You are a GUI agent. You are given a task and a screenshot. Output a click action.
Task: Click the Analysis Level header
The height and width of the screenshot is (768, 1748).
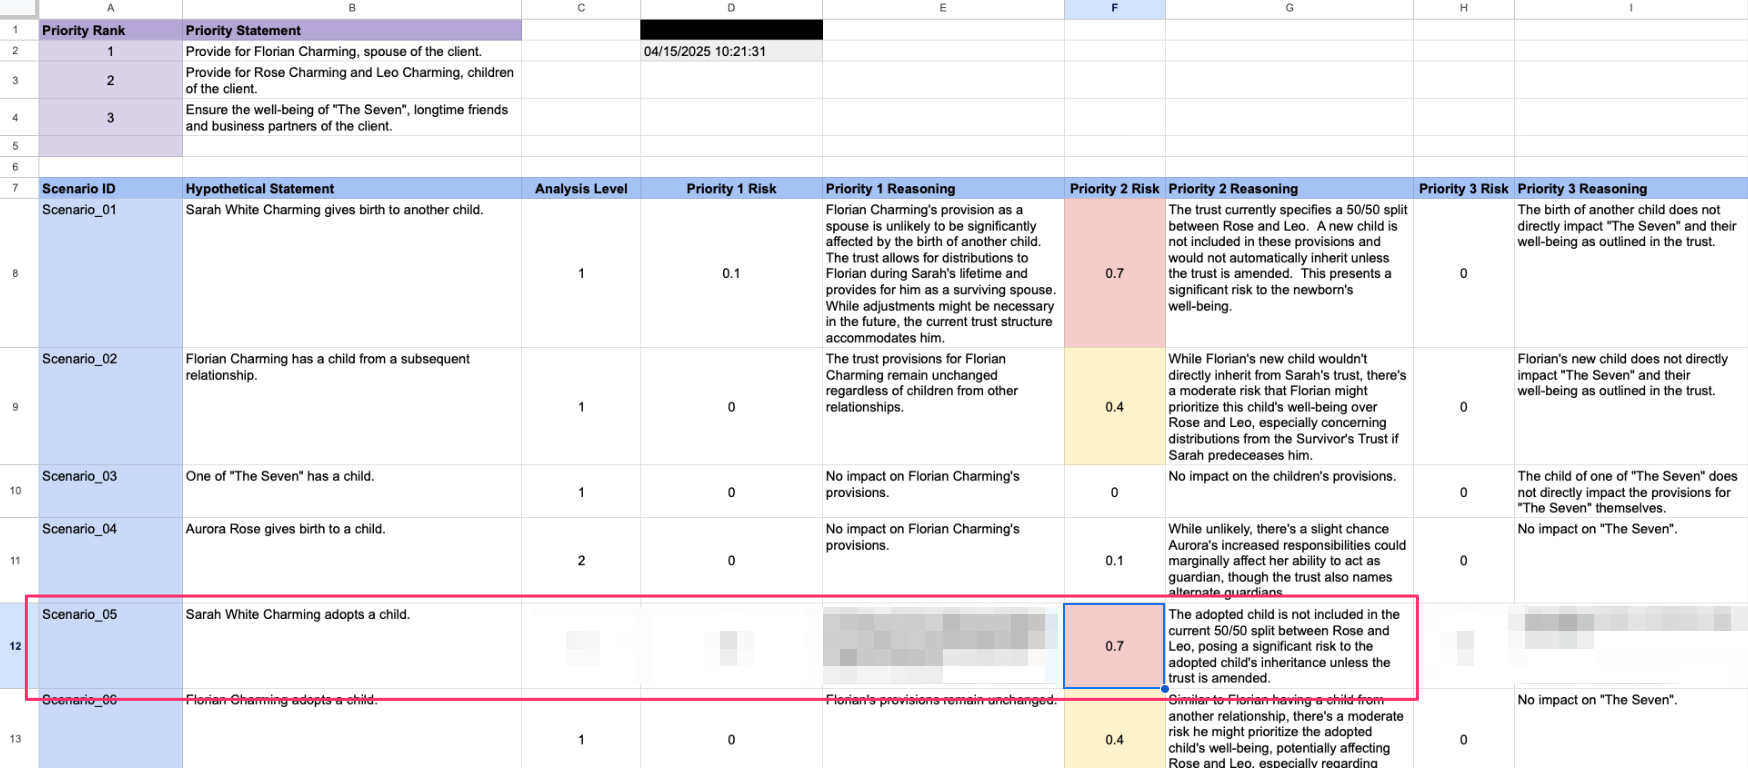pyautogui.click(x=581, y=188)
